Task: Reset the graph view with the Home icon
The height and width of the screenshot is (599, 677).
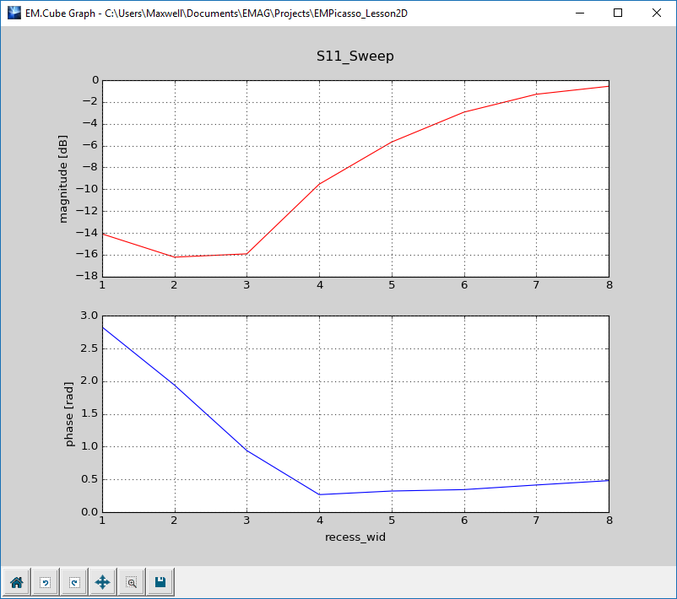Action: pyautogui.click(x=16, y=583)
